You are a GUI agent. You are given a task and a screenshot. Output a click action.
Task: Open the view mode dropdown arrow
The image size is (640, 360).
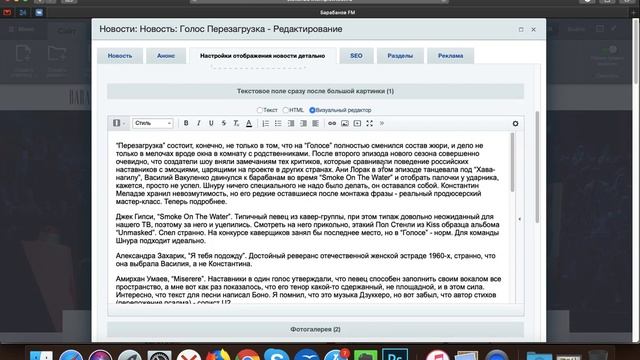124,123
